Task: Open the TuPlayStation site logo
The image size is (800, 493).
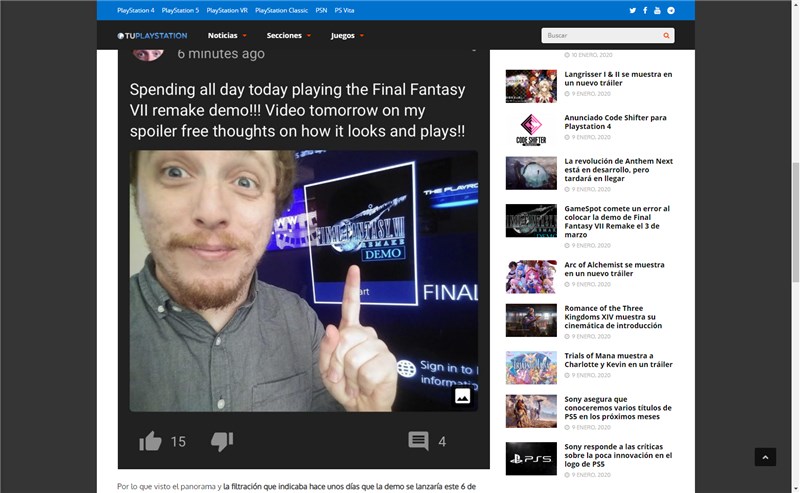Action: click(152, 36)
